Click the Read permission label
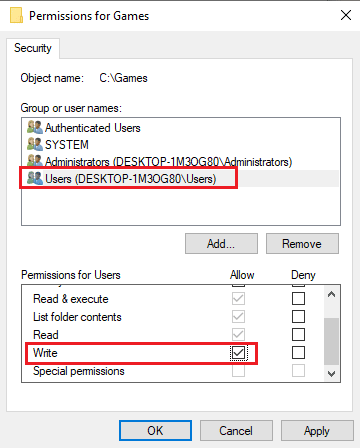Screen dimensions: 360x448 pos(46,335)
